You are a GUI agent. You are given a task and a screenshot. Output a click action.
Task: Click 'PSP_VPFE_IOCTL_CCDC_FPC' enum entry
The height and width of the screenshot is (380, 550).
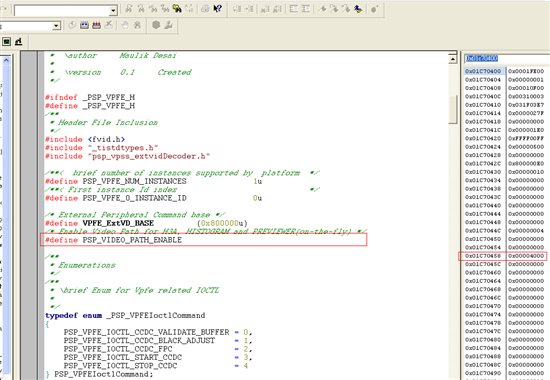click(x=118, y=349)
